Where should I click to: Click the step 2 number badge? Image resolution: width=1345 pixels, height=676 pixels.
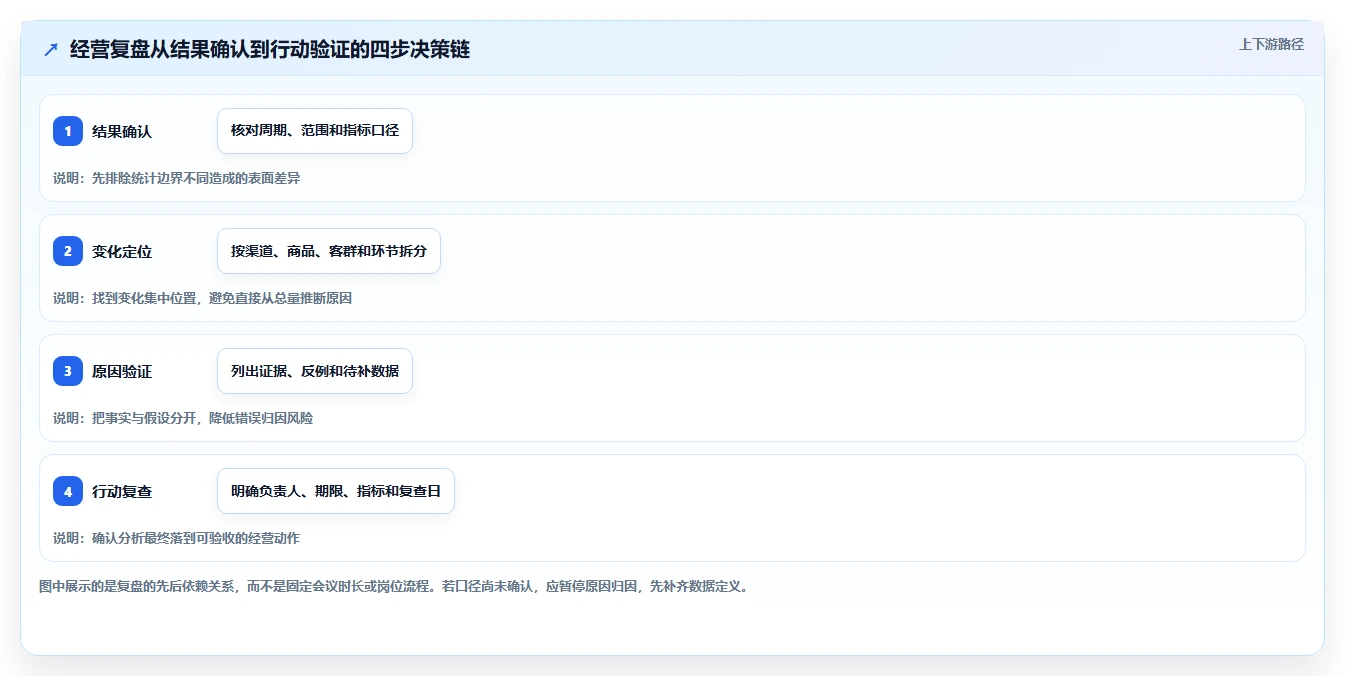pos(68,251)
